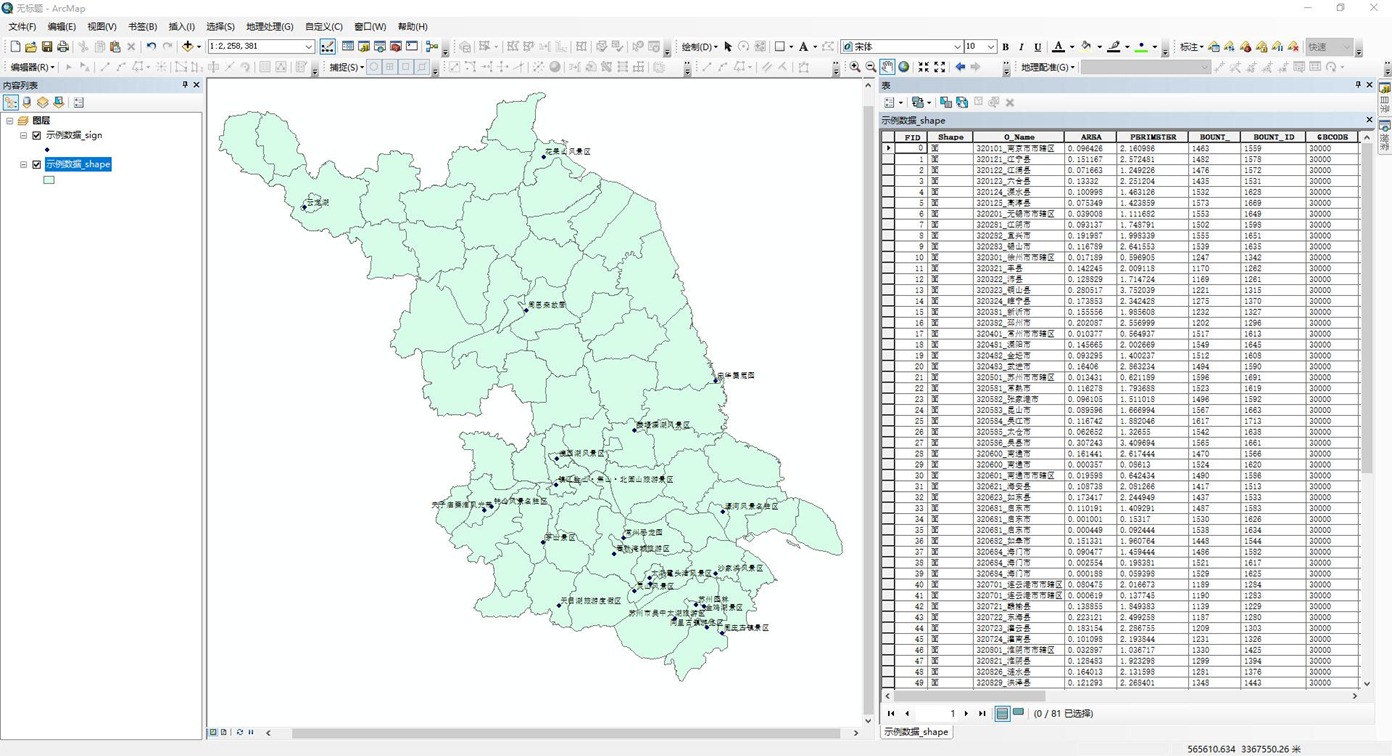Zoom to full extent with globe icon

click(x=904, y=67)
